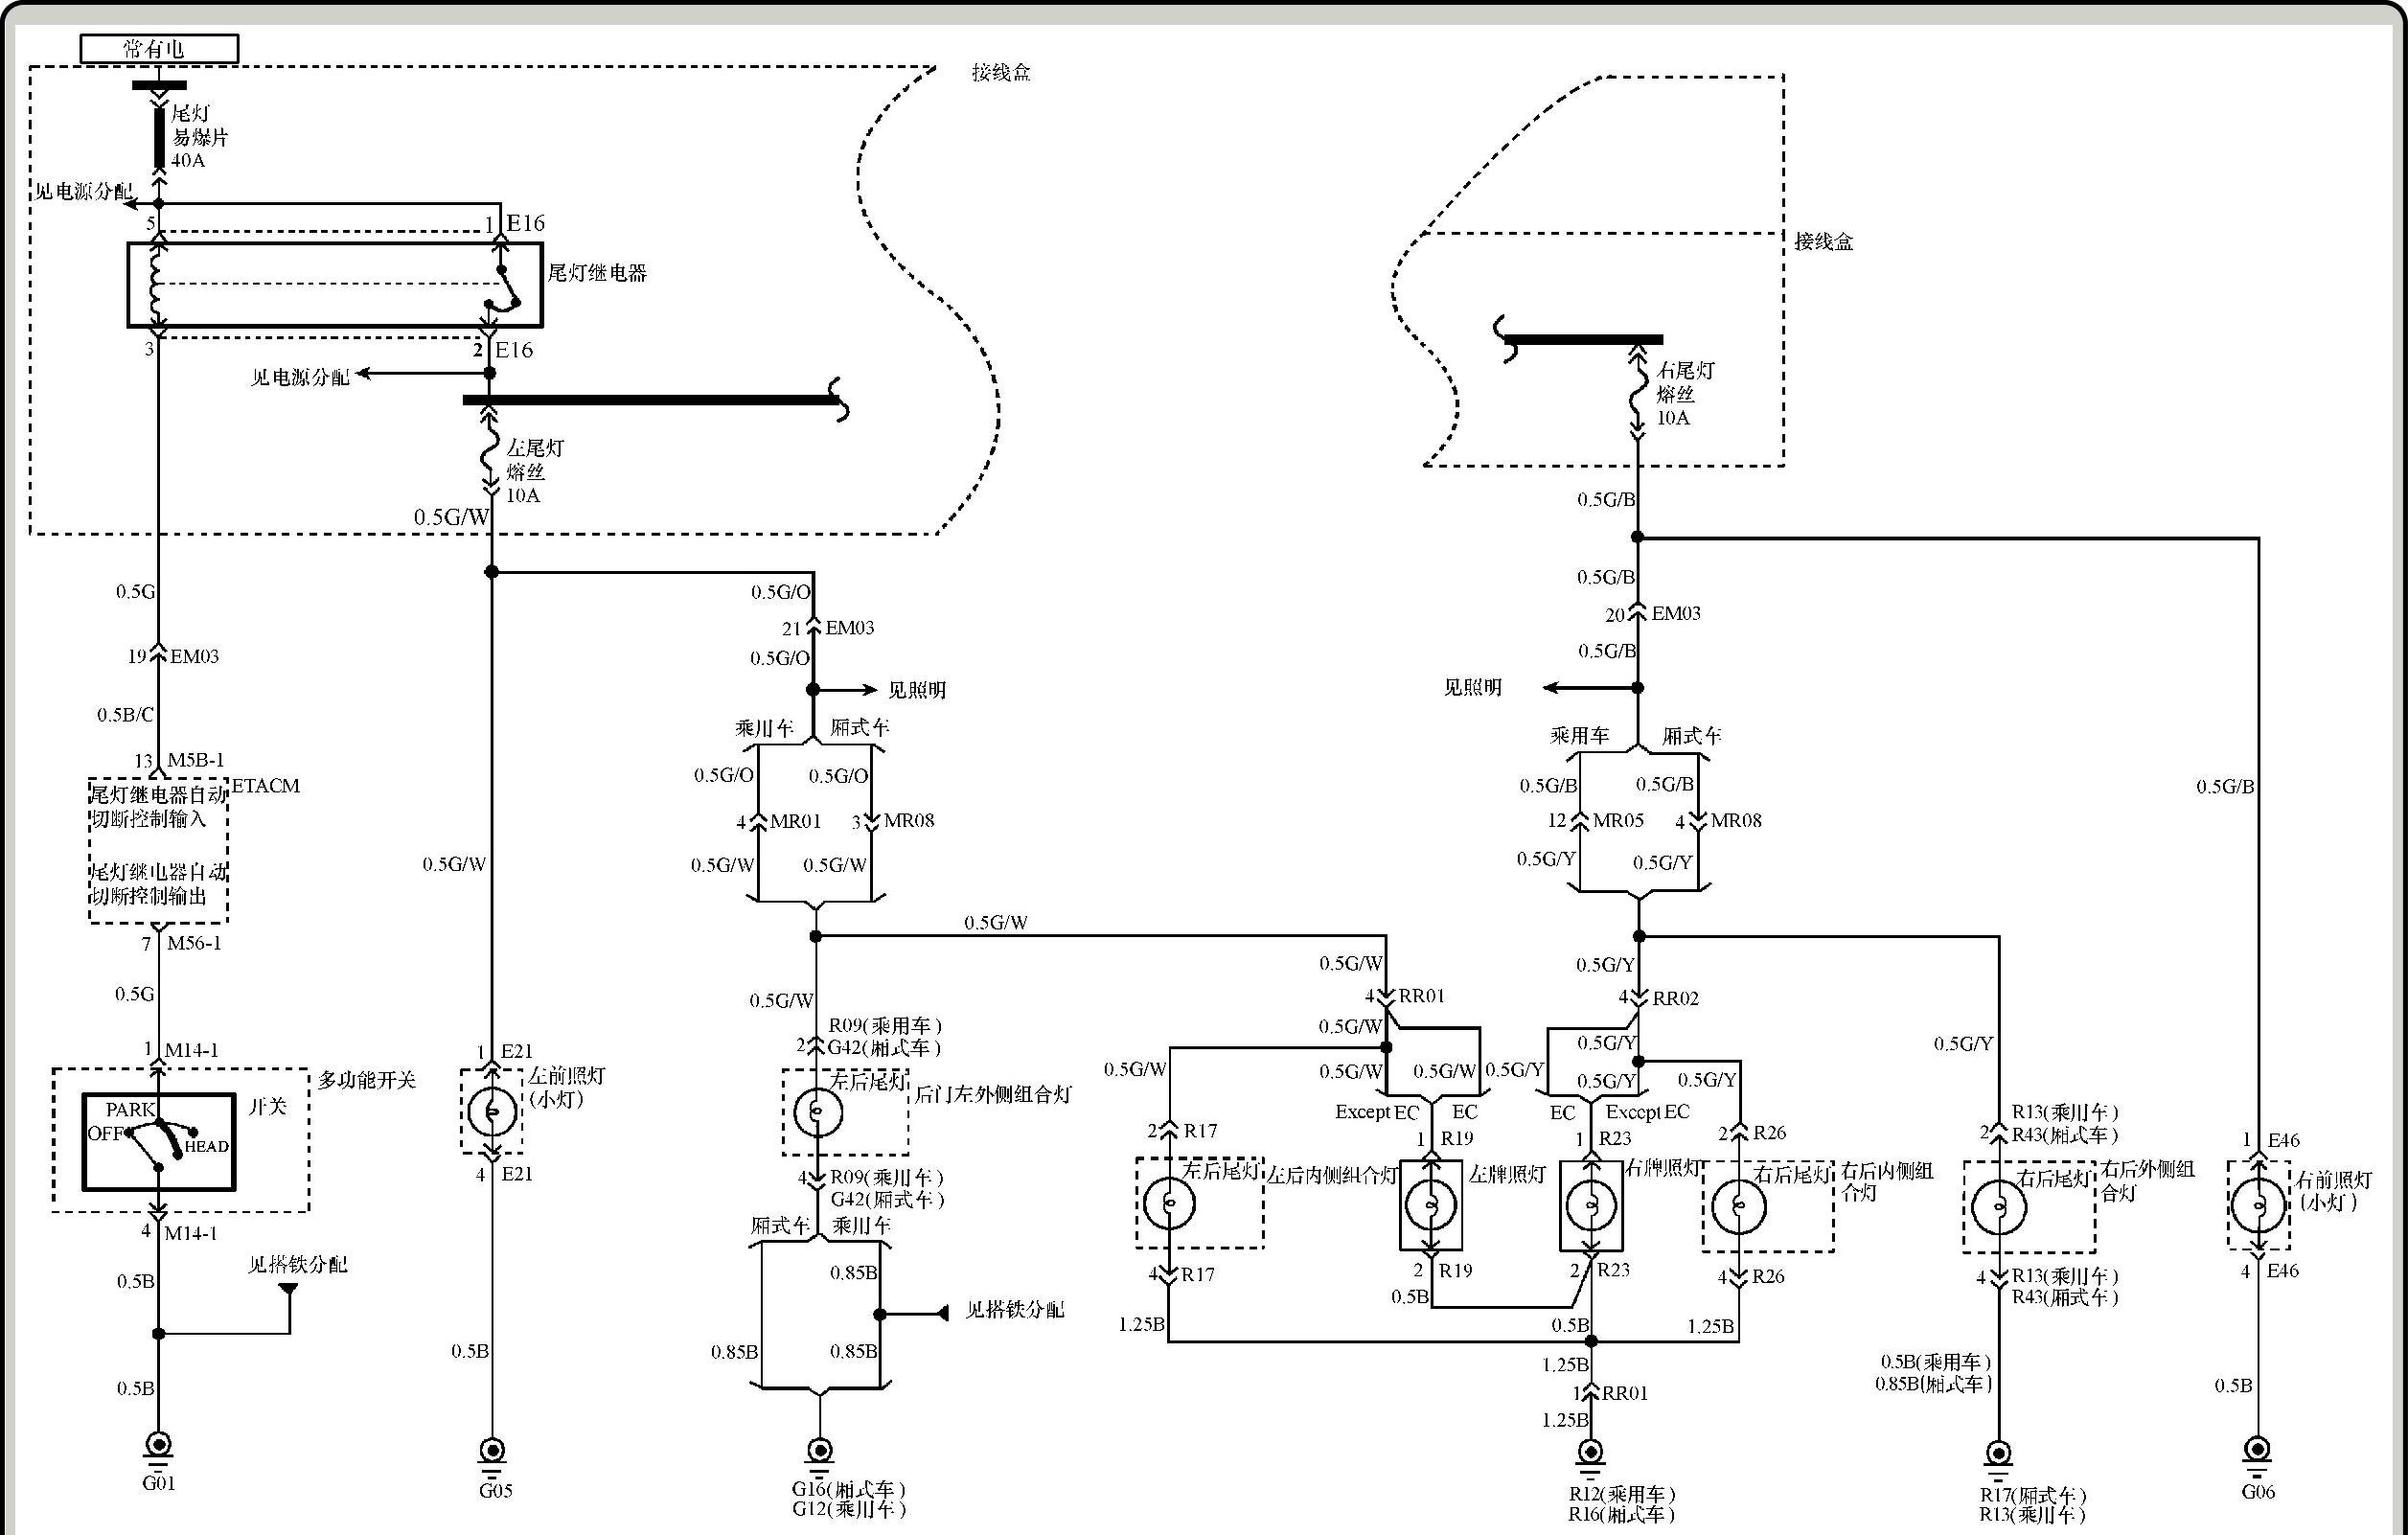
Task: Click the 2 E16 terminal label
Action: coord(503,350)
